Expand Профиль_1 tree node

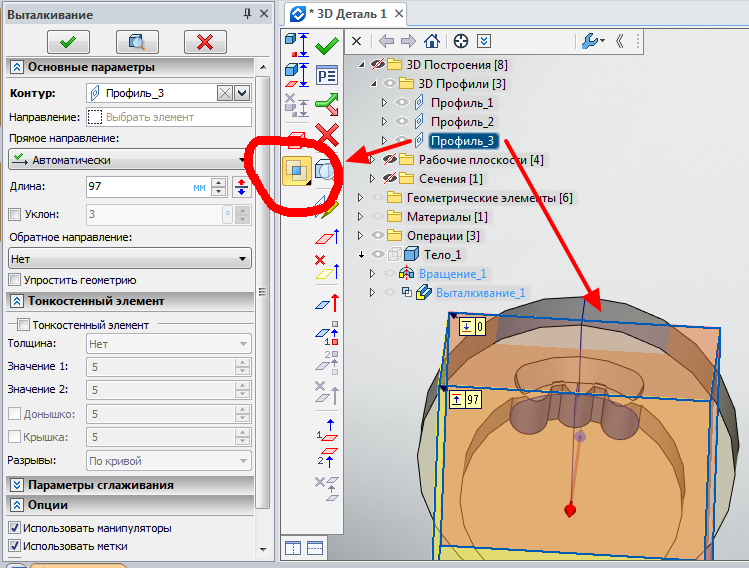384,102
